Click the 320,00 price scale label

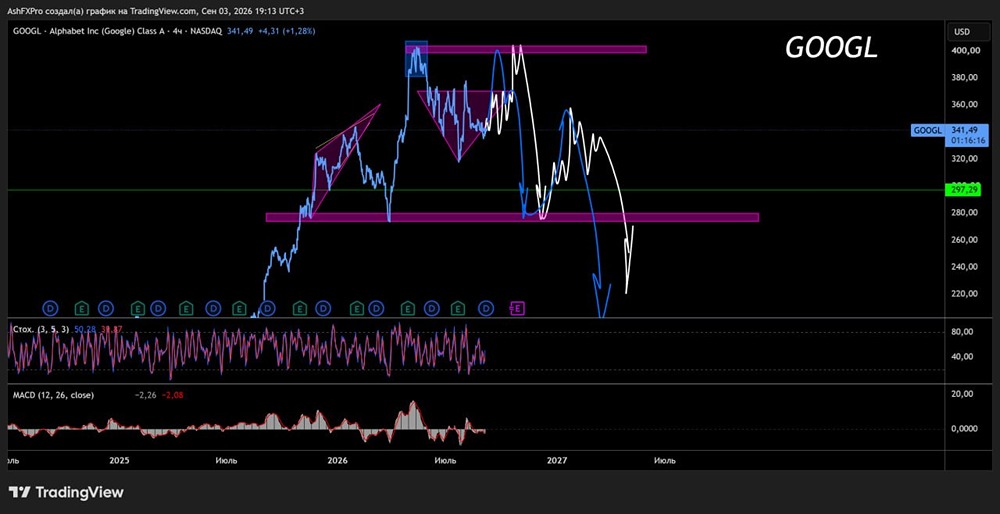[964, 159]
